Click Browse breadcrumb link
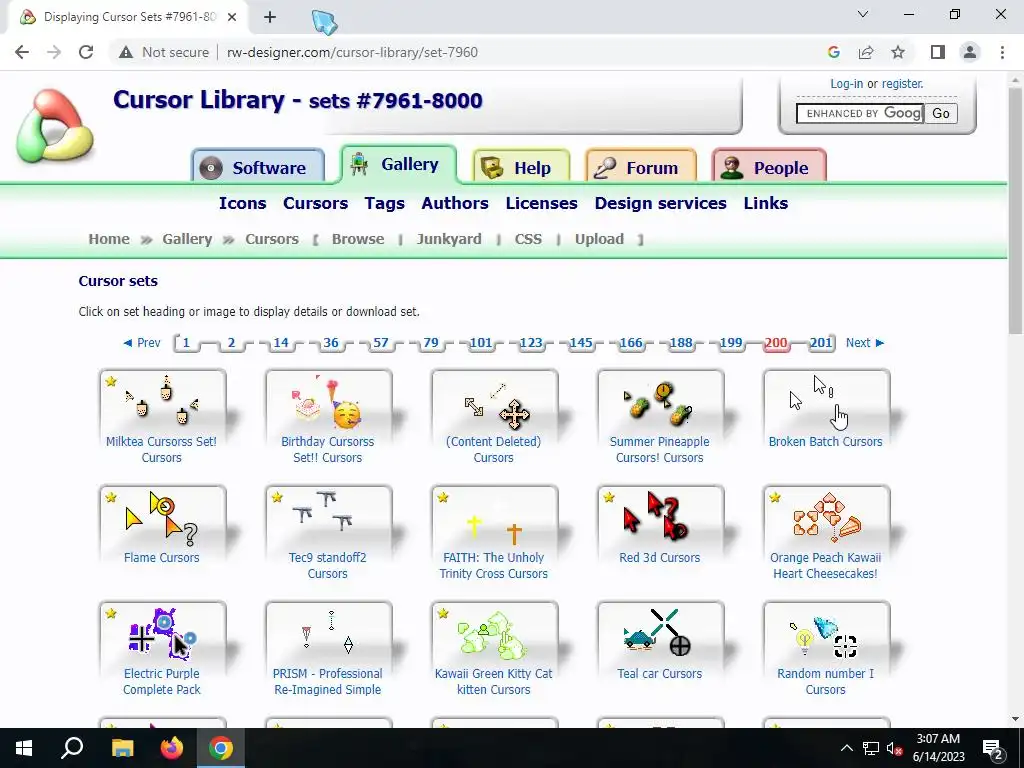 358,239
